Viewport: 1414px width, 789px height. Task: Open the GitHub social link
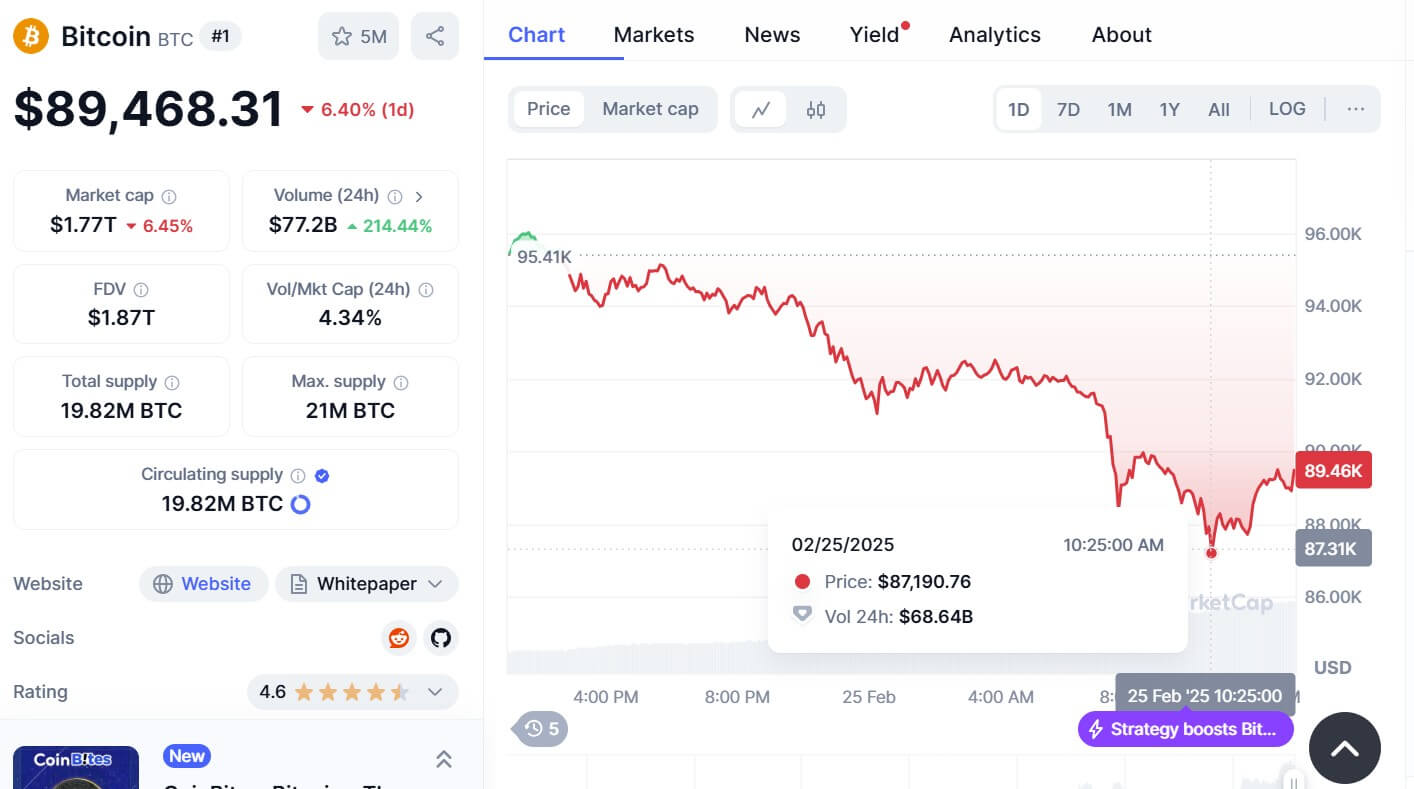coord(440,638)
